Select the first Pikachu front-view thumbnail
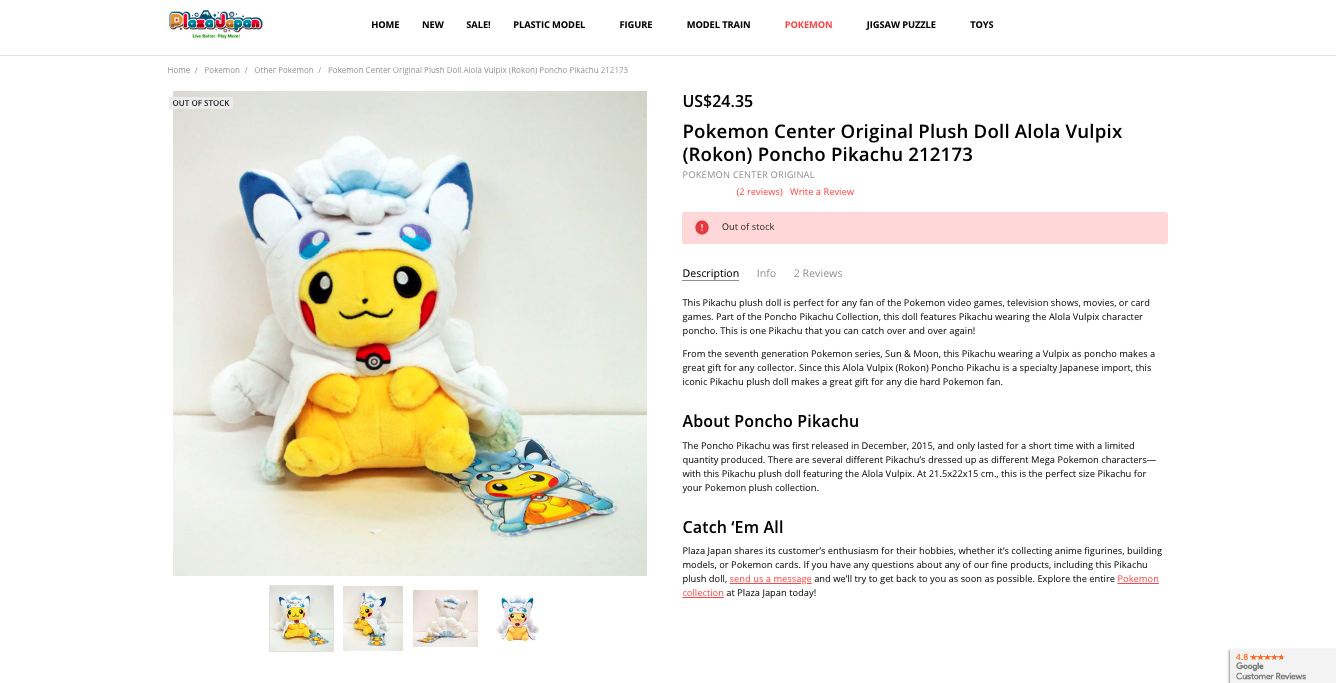 coord(301,618)
